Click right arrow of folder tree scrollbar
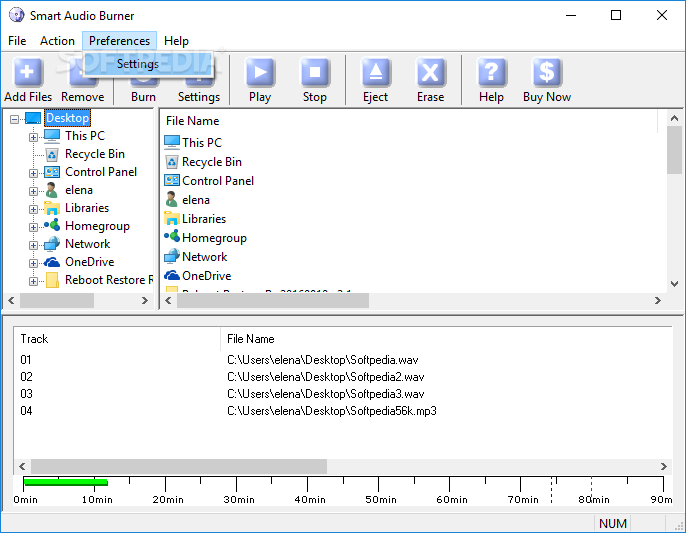Viewport: 686px width, 533px height. pyautogui.click(x=145, y=301)
